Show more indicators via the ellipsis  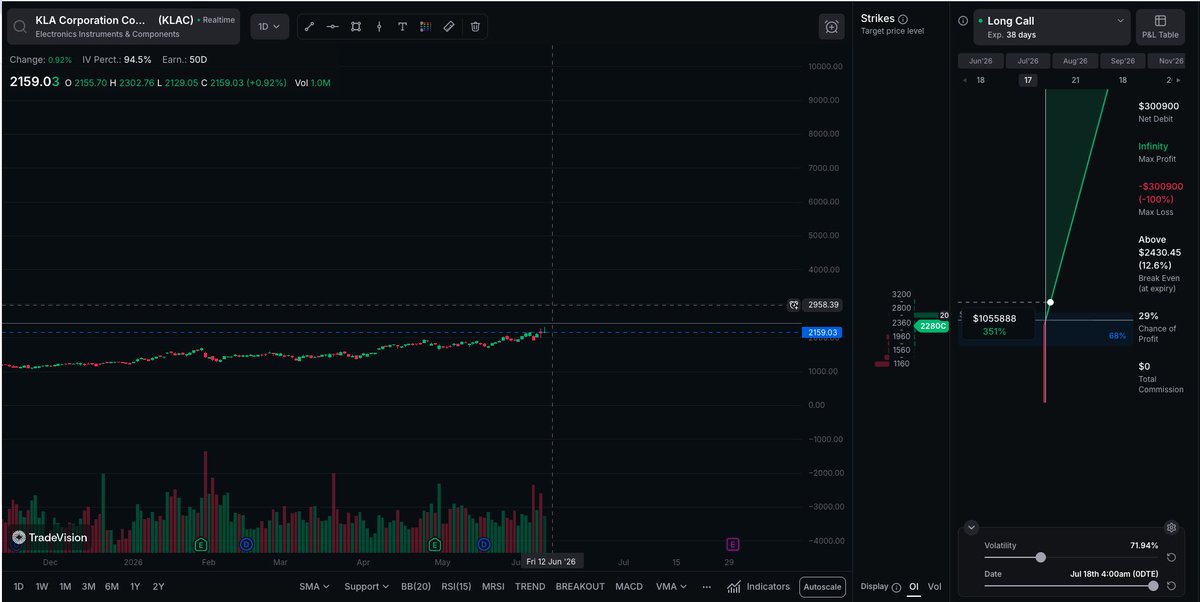click(709, 587)
